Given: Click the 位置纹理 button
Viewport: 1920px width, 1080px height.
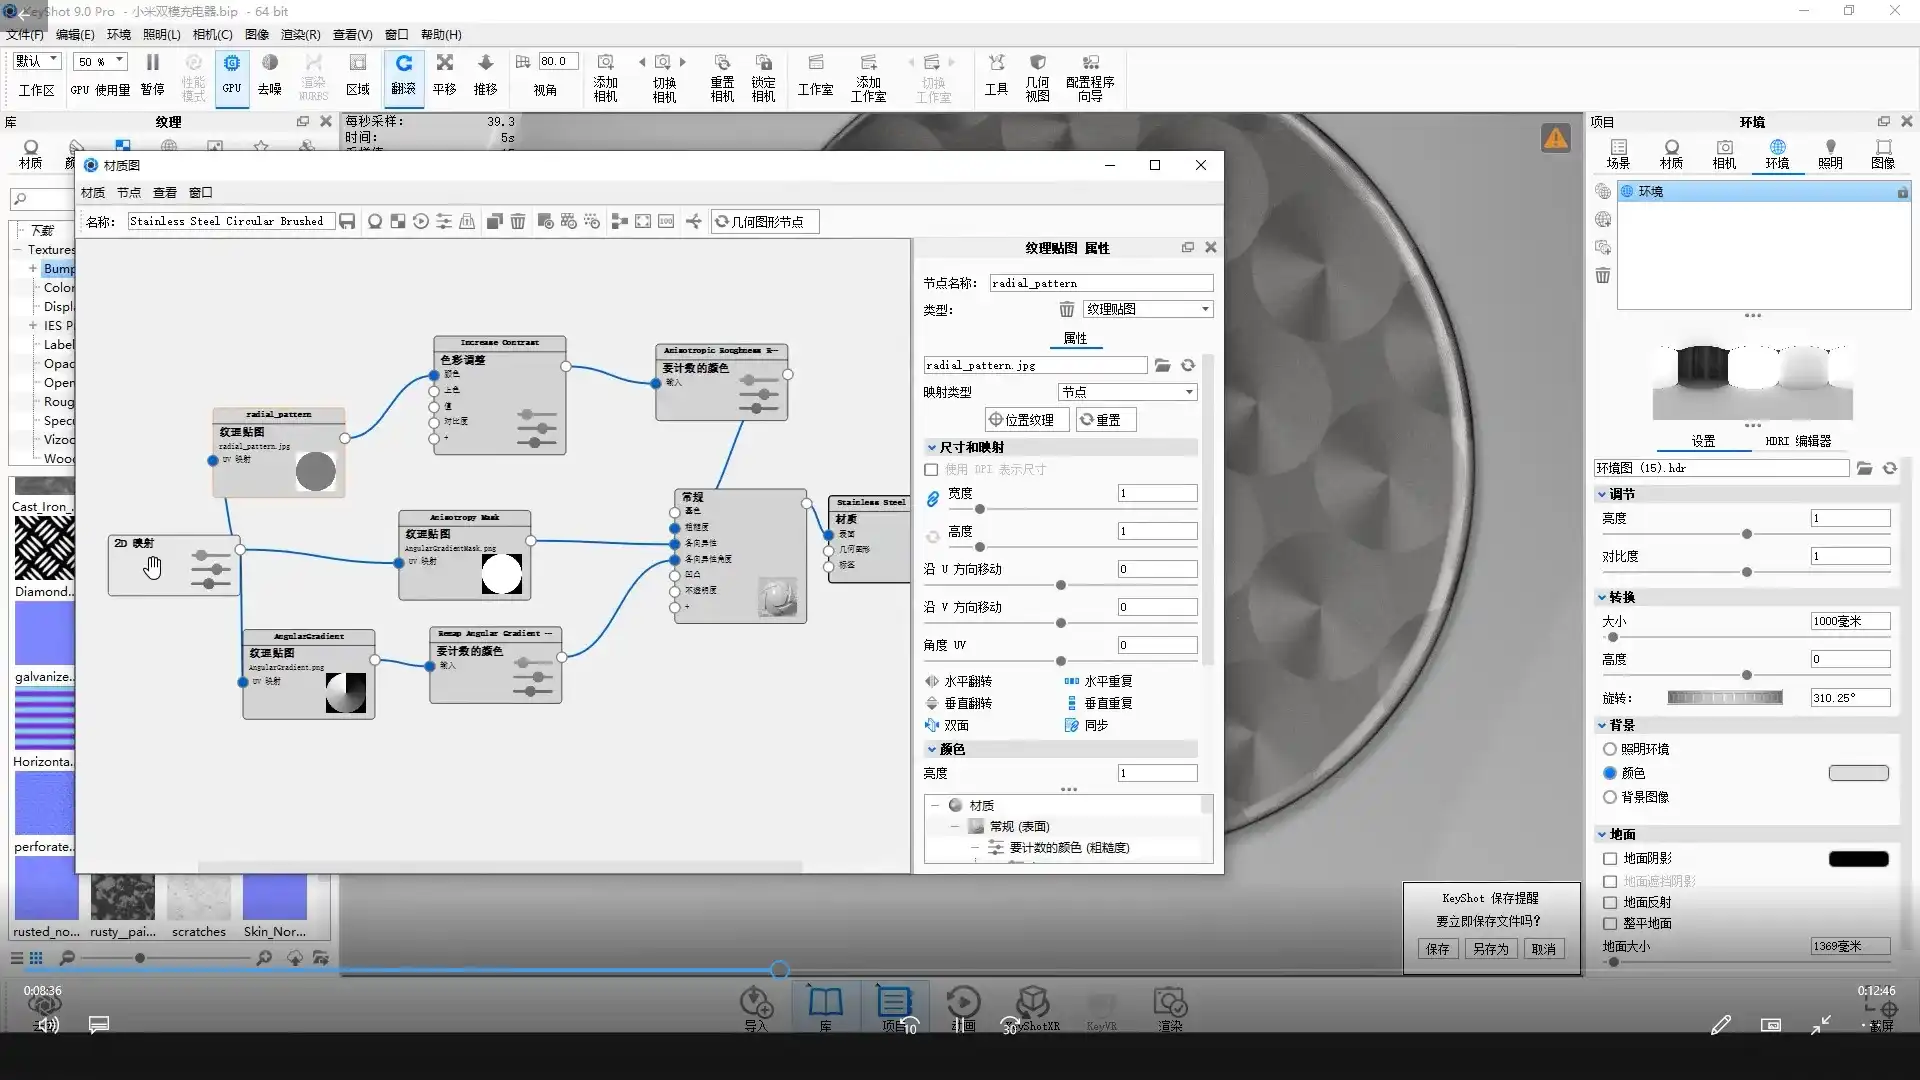Looking at the screenshot, I should [x=1026, y=420].
